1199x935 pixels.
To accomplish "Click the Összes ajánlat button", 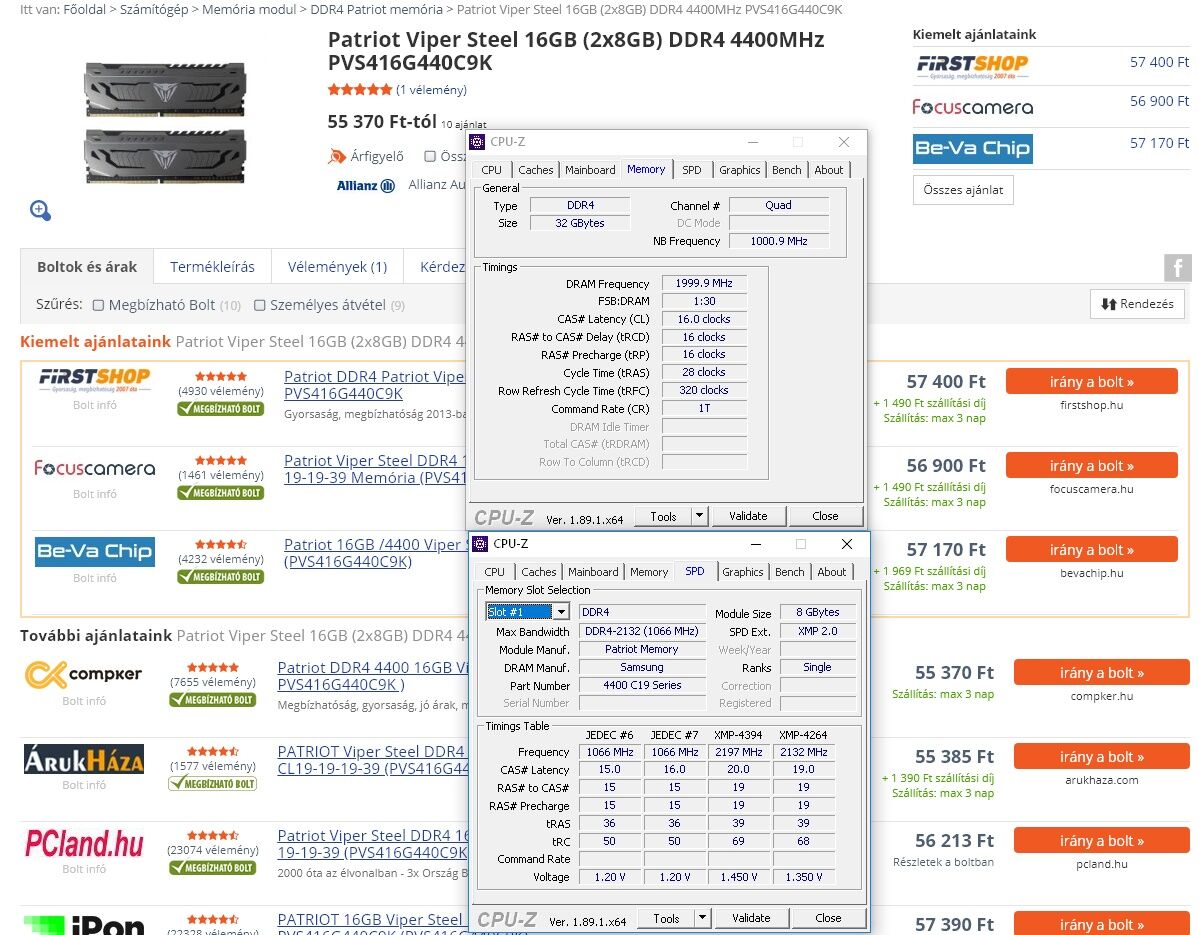I will [963, 190].
